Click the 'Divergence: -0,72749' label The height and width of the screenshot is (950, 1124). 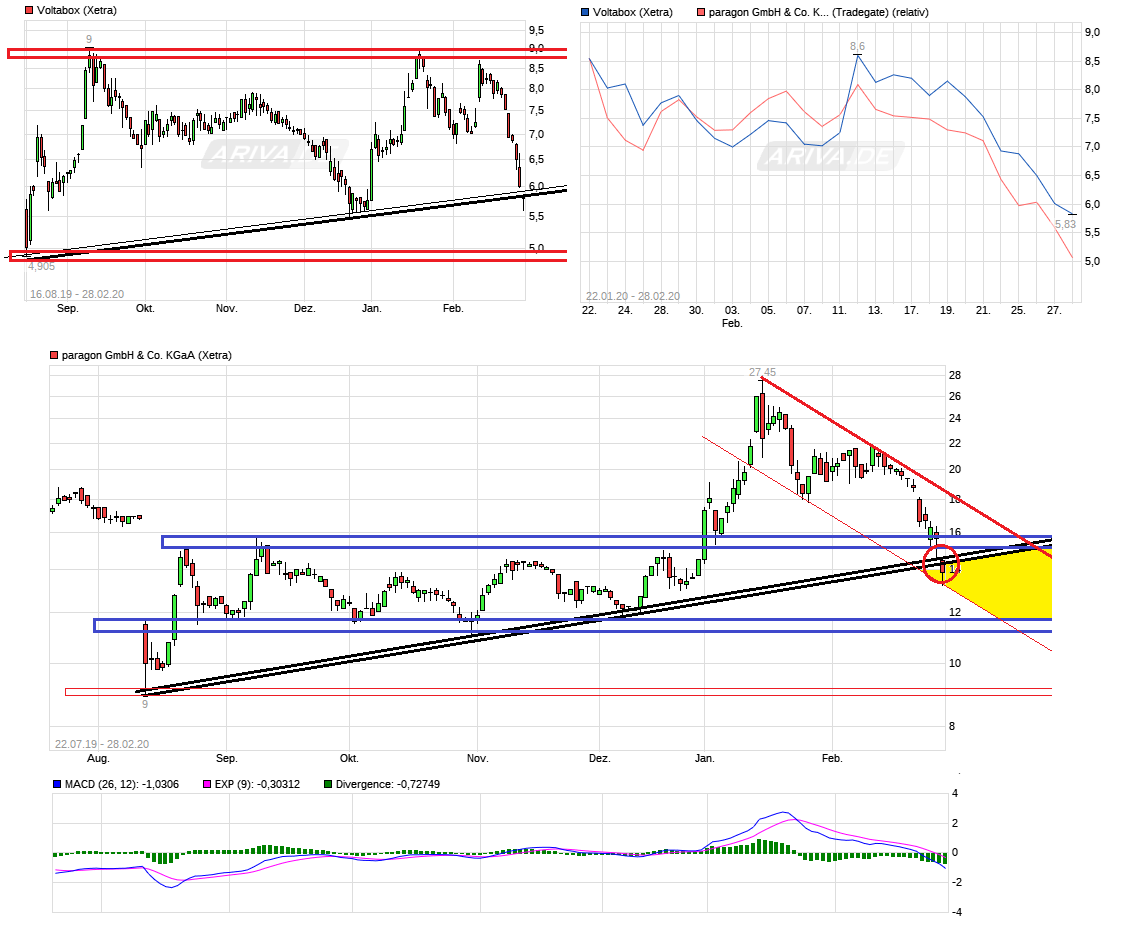coord(388,784)
